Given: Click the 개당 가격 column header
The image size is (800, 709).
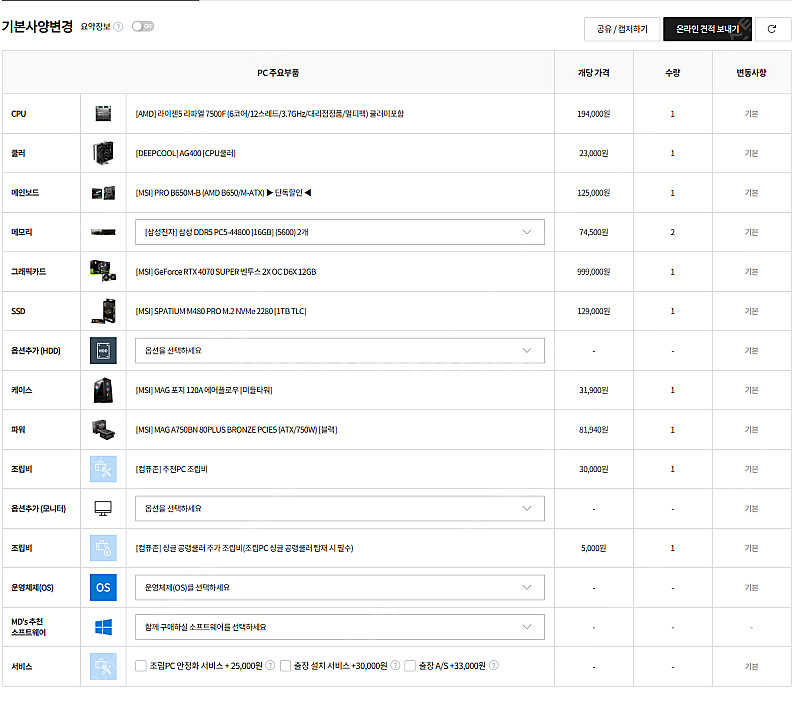Looking at the screenshot, I should [593, 72].
